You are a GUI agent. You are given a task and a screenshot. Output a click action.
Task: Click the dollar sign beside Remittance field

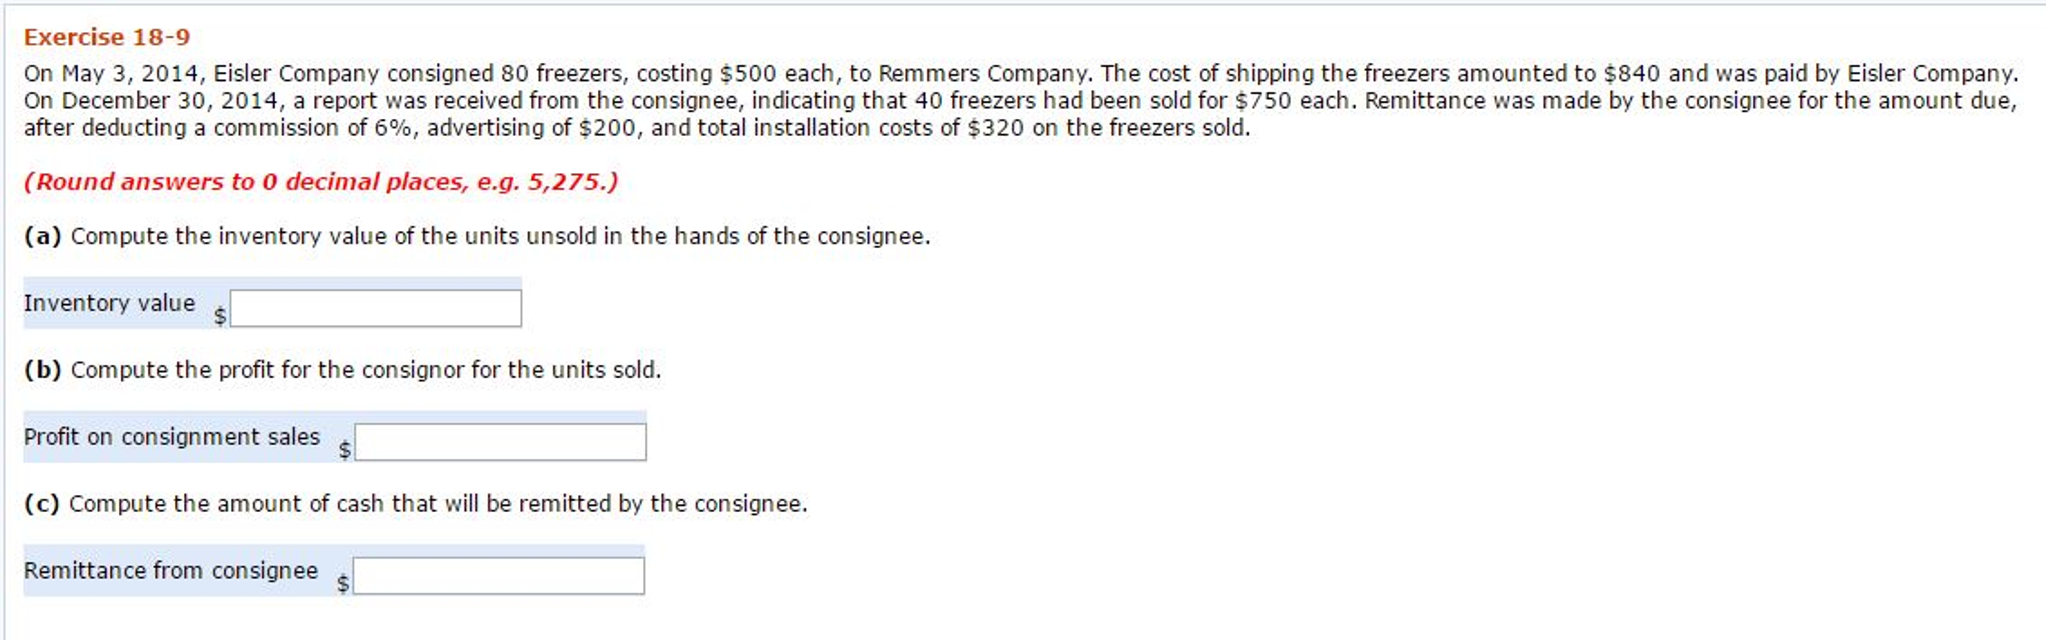342,584
